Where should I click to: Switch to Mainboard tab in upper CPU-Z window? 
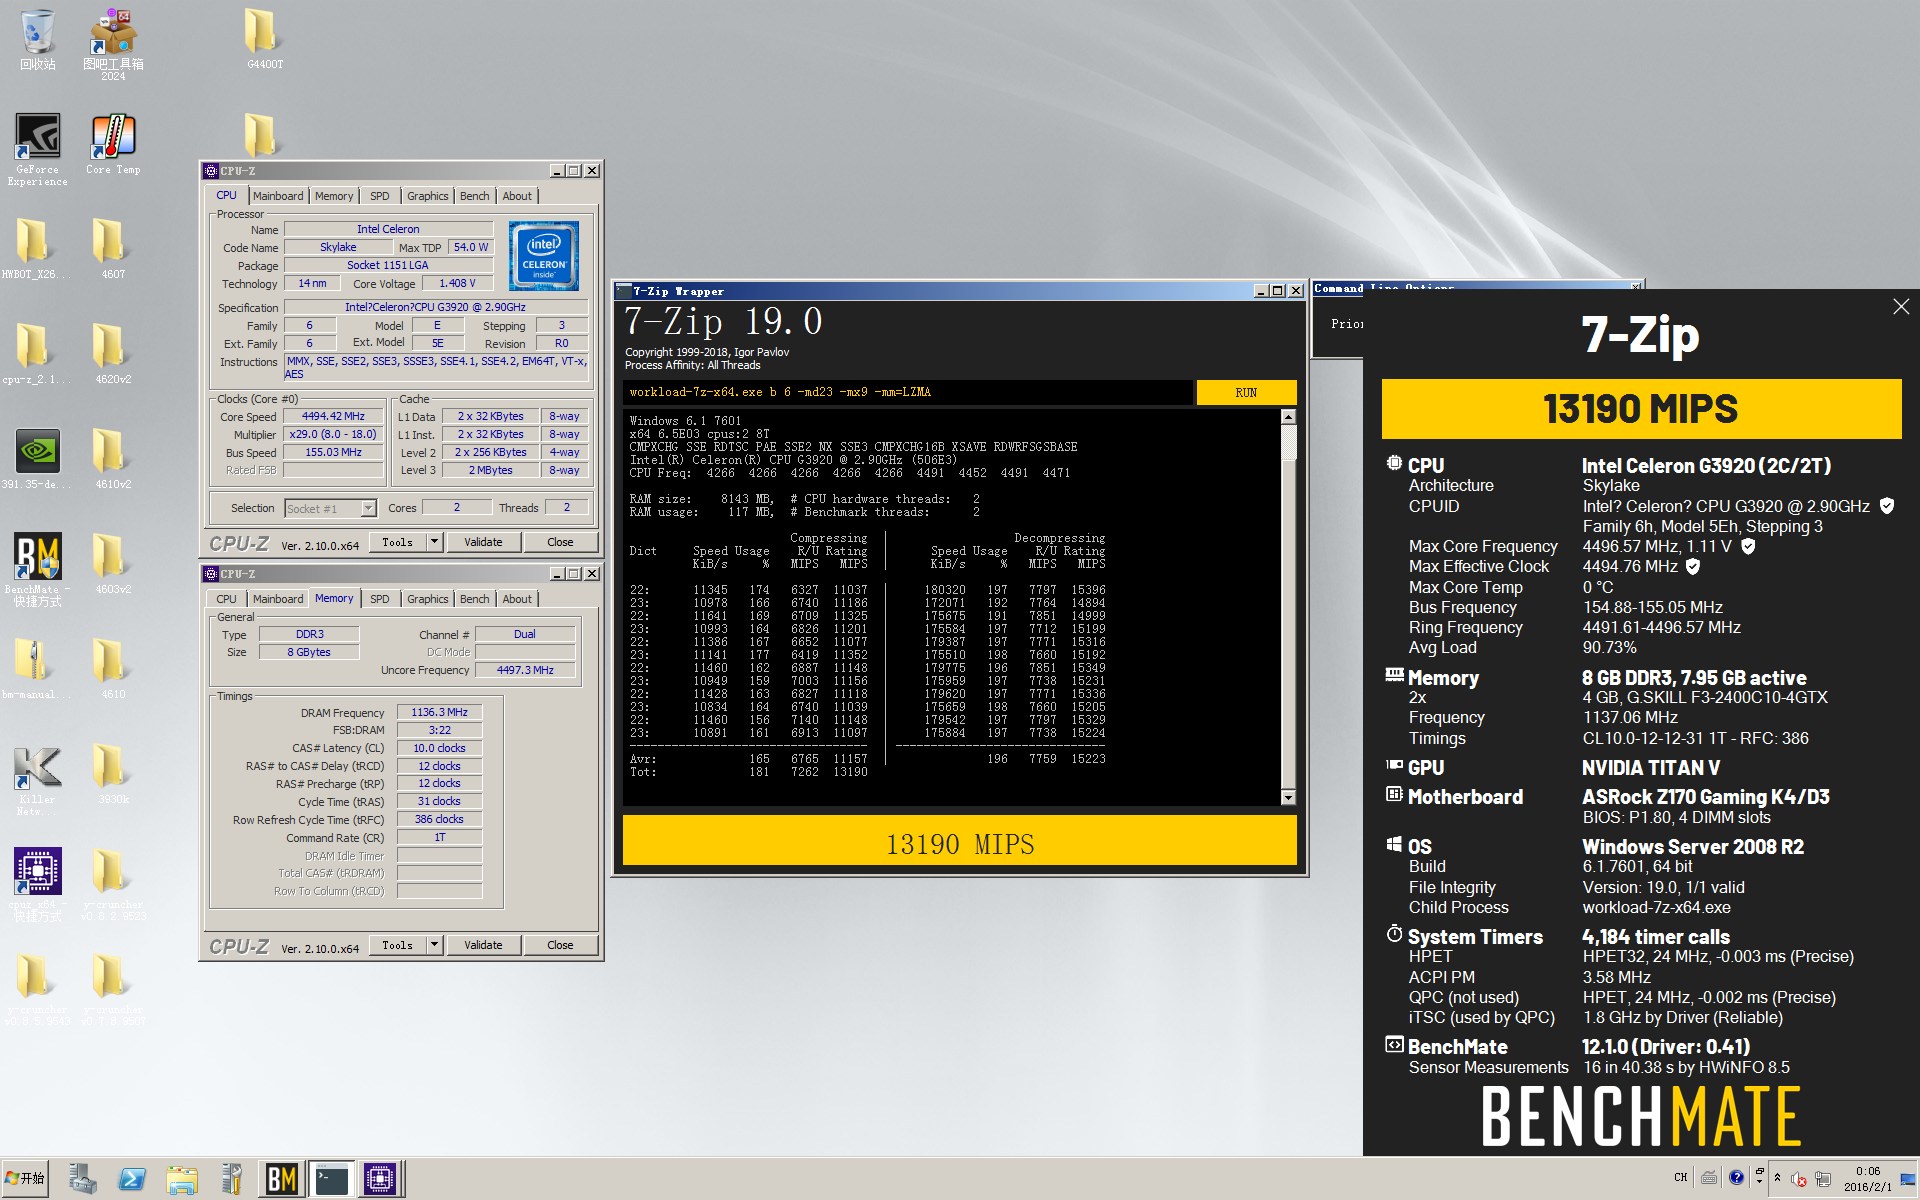point(278,196)
